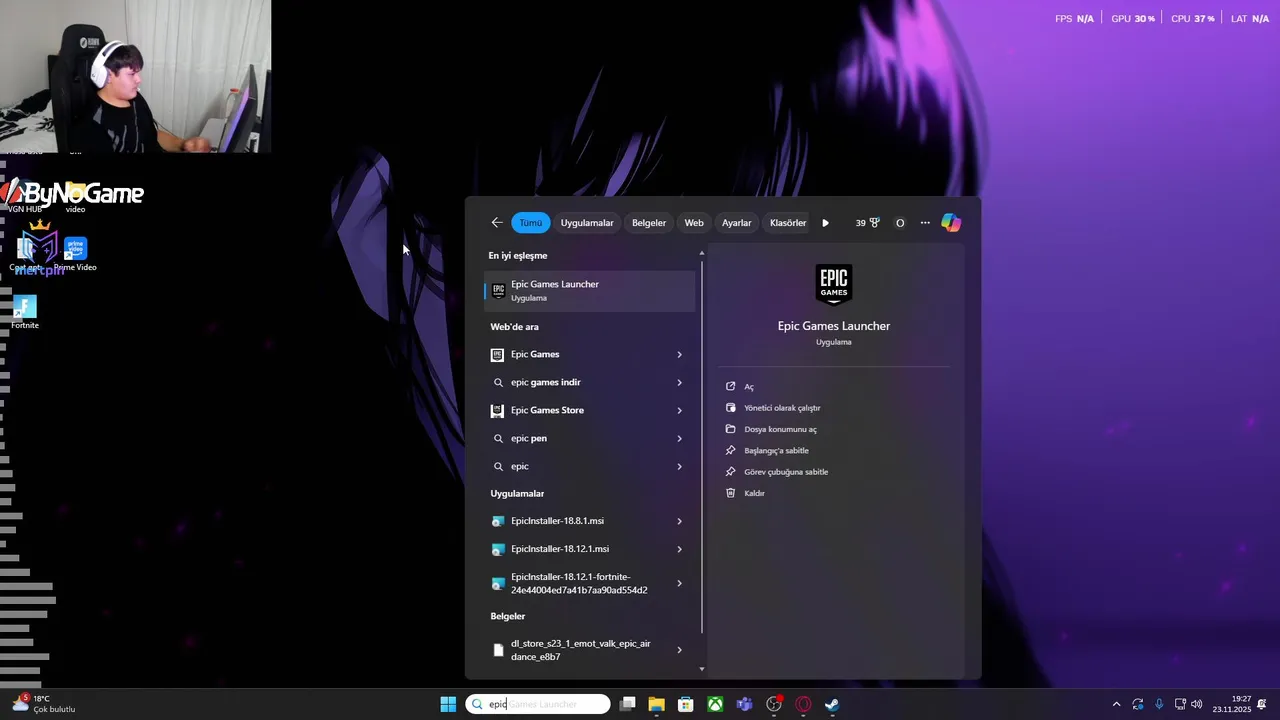Show hidden system tray icons
The width and height of the screenshot is (1280, 720).
[x=1116, y=704]
